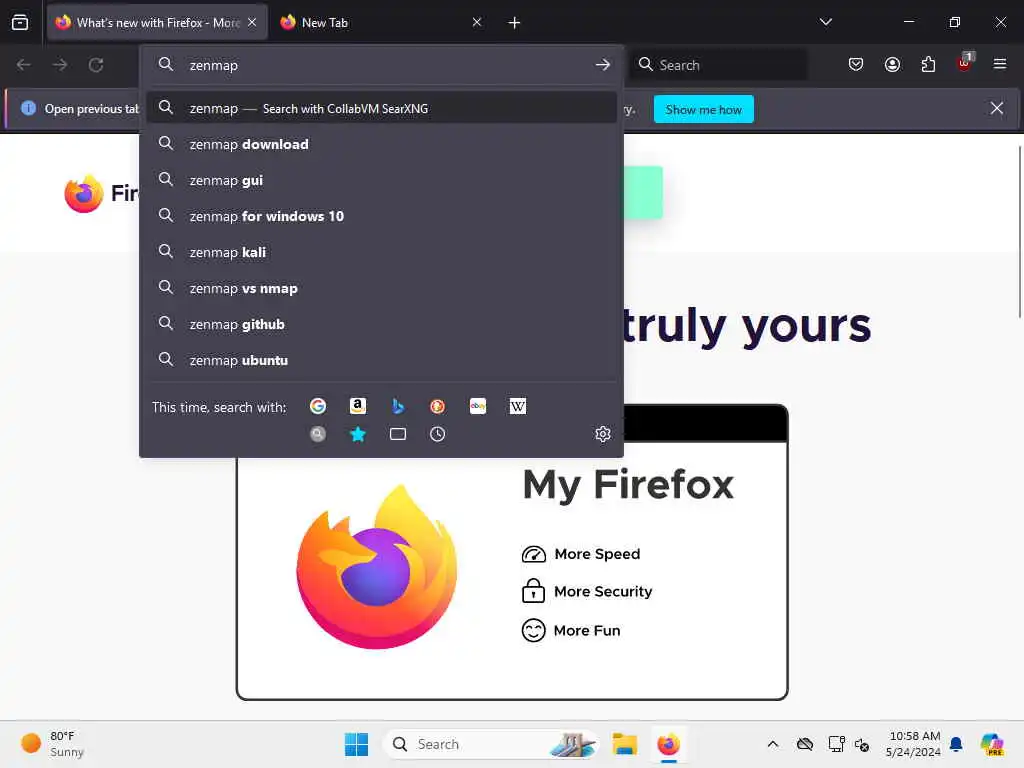
Task: Click the muted volume tray icon
Action: pos(862,744)
